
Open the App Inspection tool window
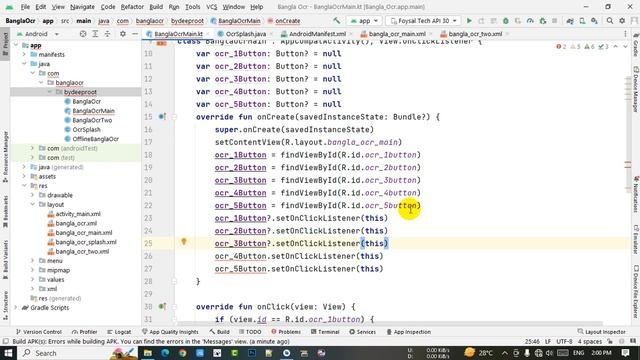(x=408, y=332)
